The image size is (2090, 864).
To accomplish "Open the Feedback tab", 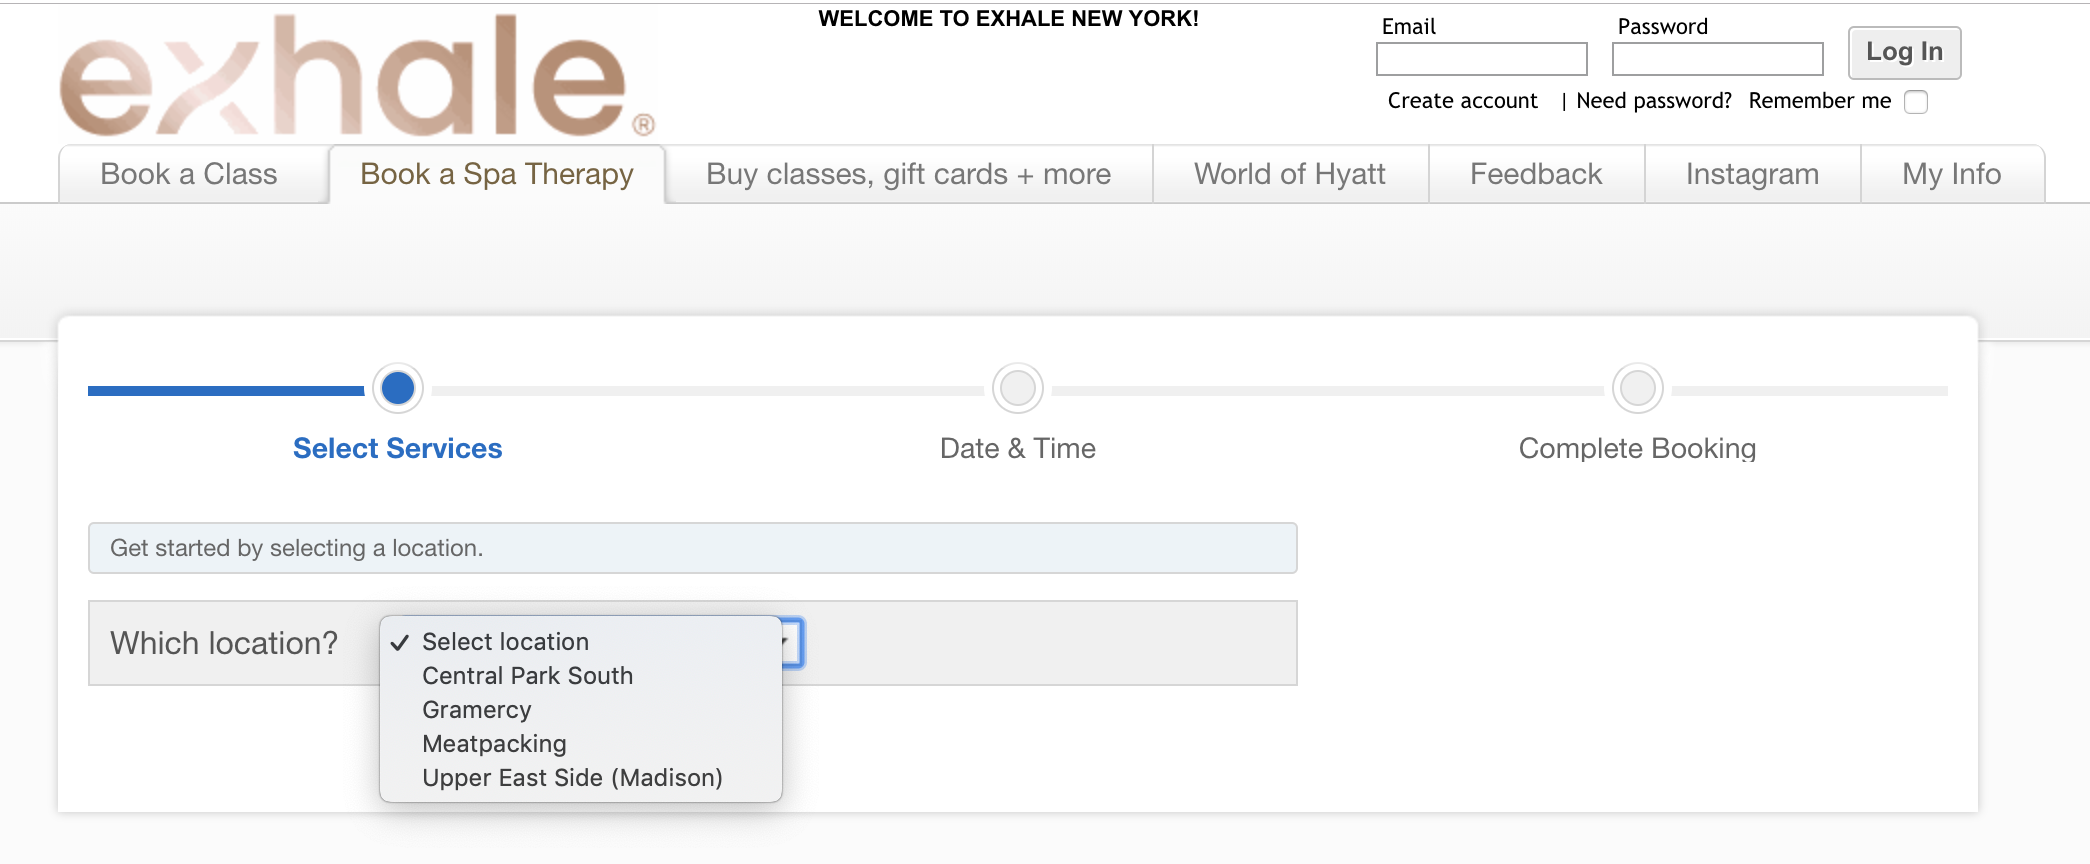I will [1536, 174].
